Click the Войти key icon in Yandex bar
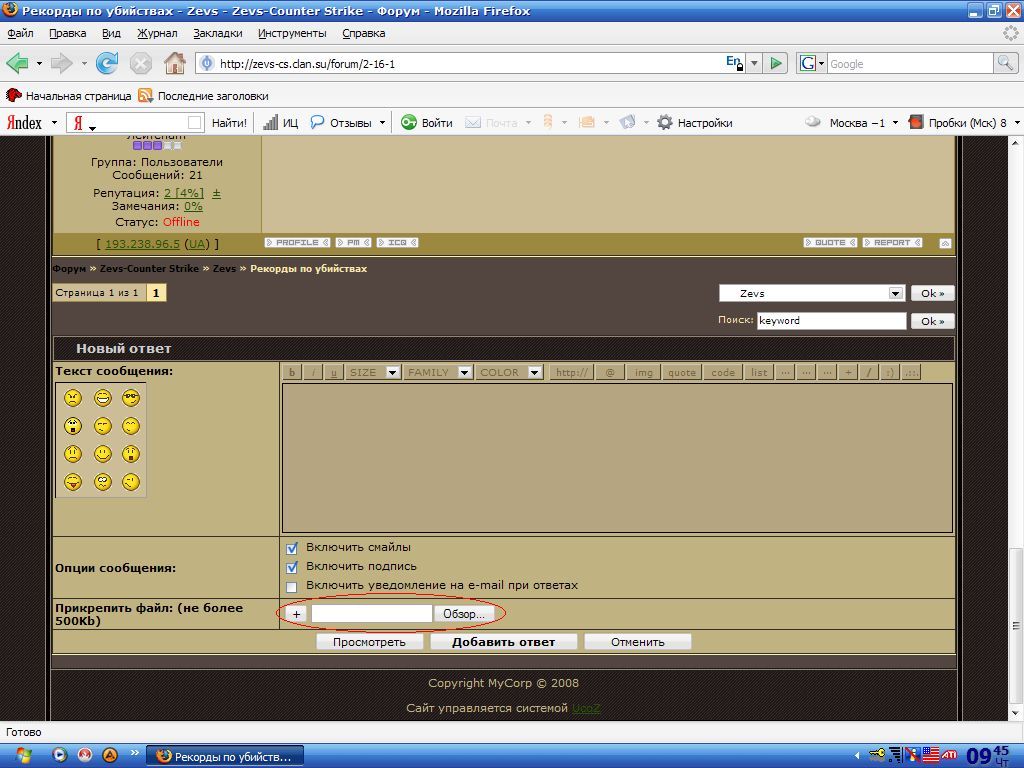1024x768 pixels. [409, 123]
